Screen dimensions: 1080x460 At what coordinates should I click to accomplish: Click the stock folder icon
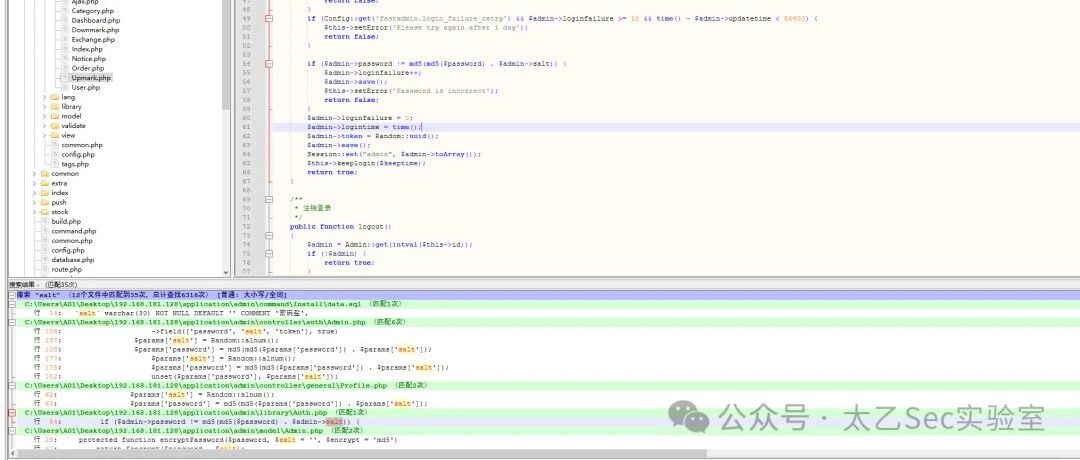point(45,212)
